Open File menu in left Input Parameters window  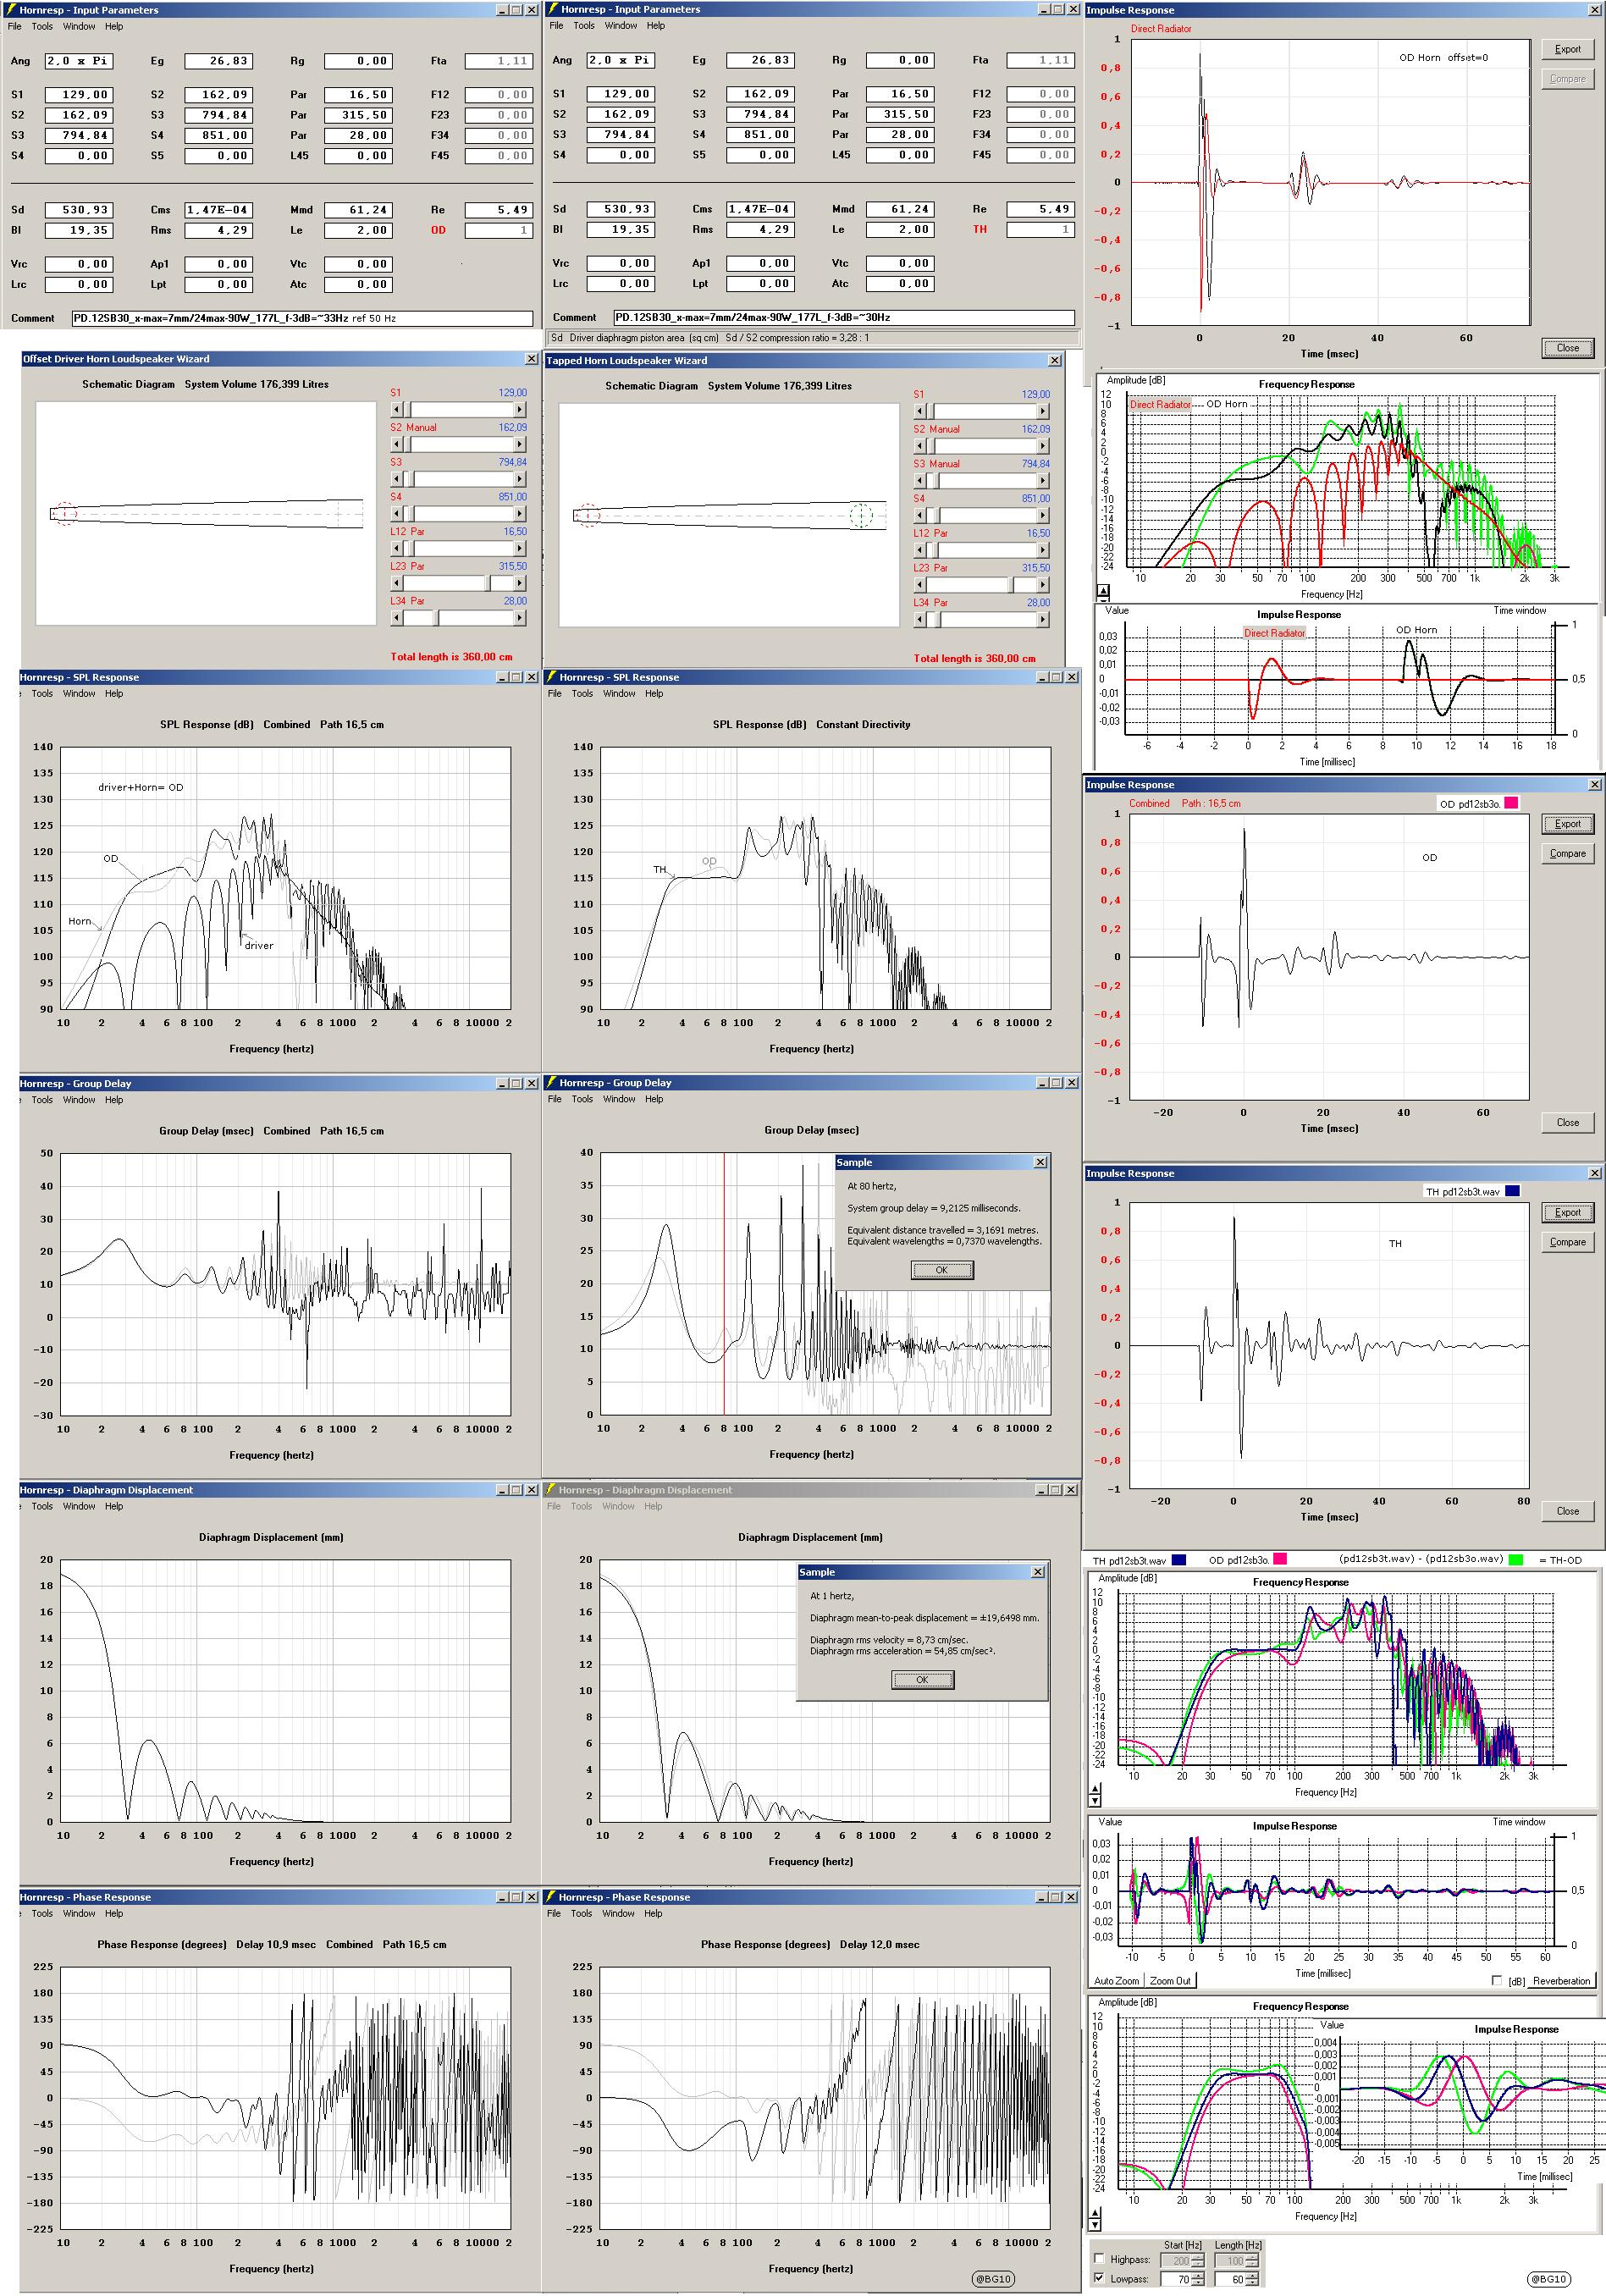pyautogui.click(x=14, y=26)
